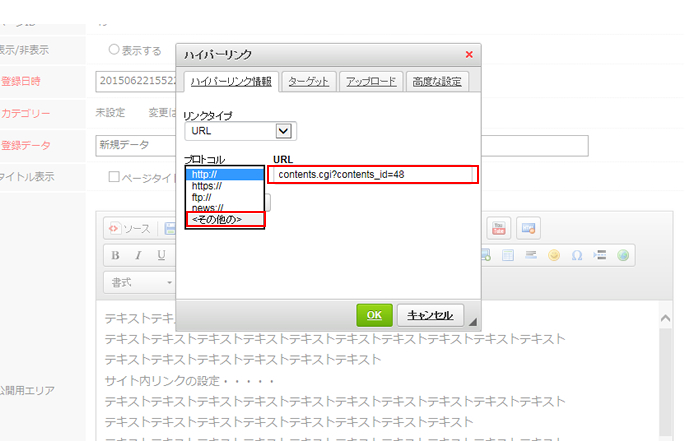Image resolution: width=685 pixels, height=441 pixels.
Task: Choose https:// from the protocol list
Action: point(206,186)
